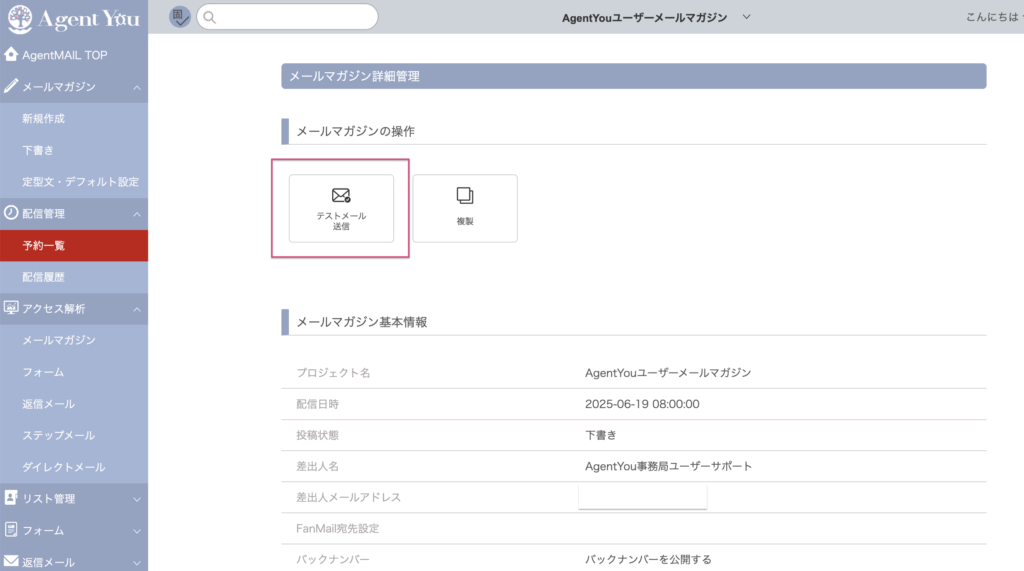Focus the top search field
The image size is (1024, 571).
pos(287,17)
